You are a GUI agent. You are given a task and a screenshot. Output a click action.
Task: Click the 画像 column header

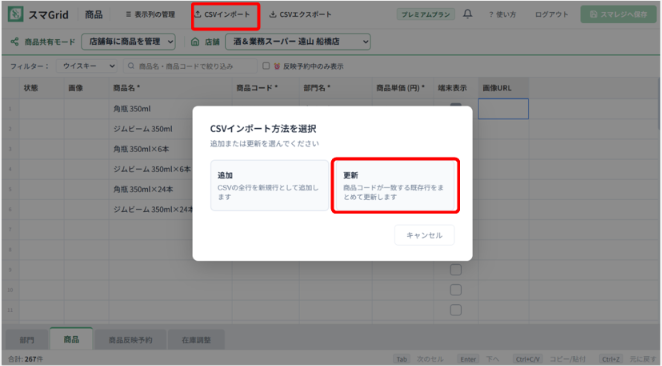[x=87, y=88]
